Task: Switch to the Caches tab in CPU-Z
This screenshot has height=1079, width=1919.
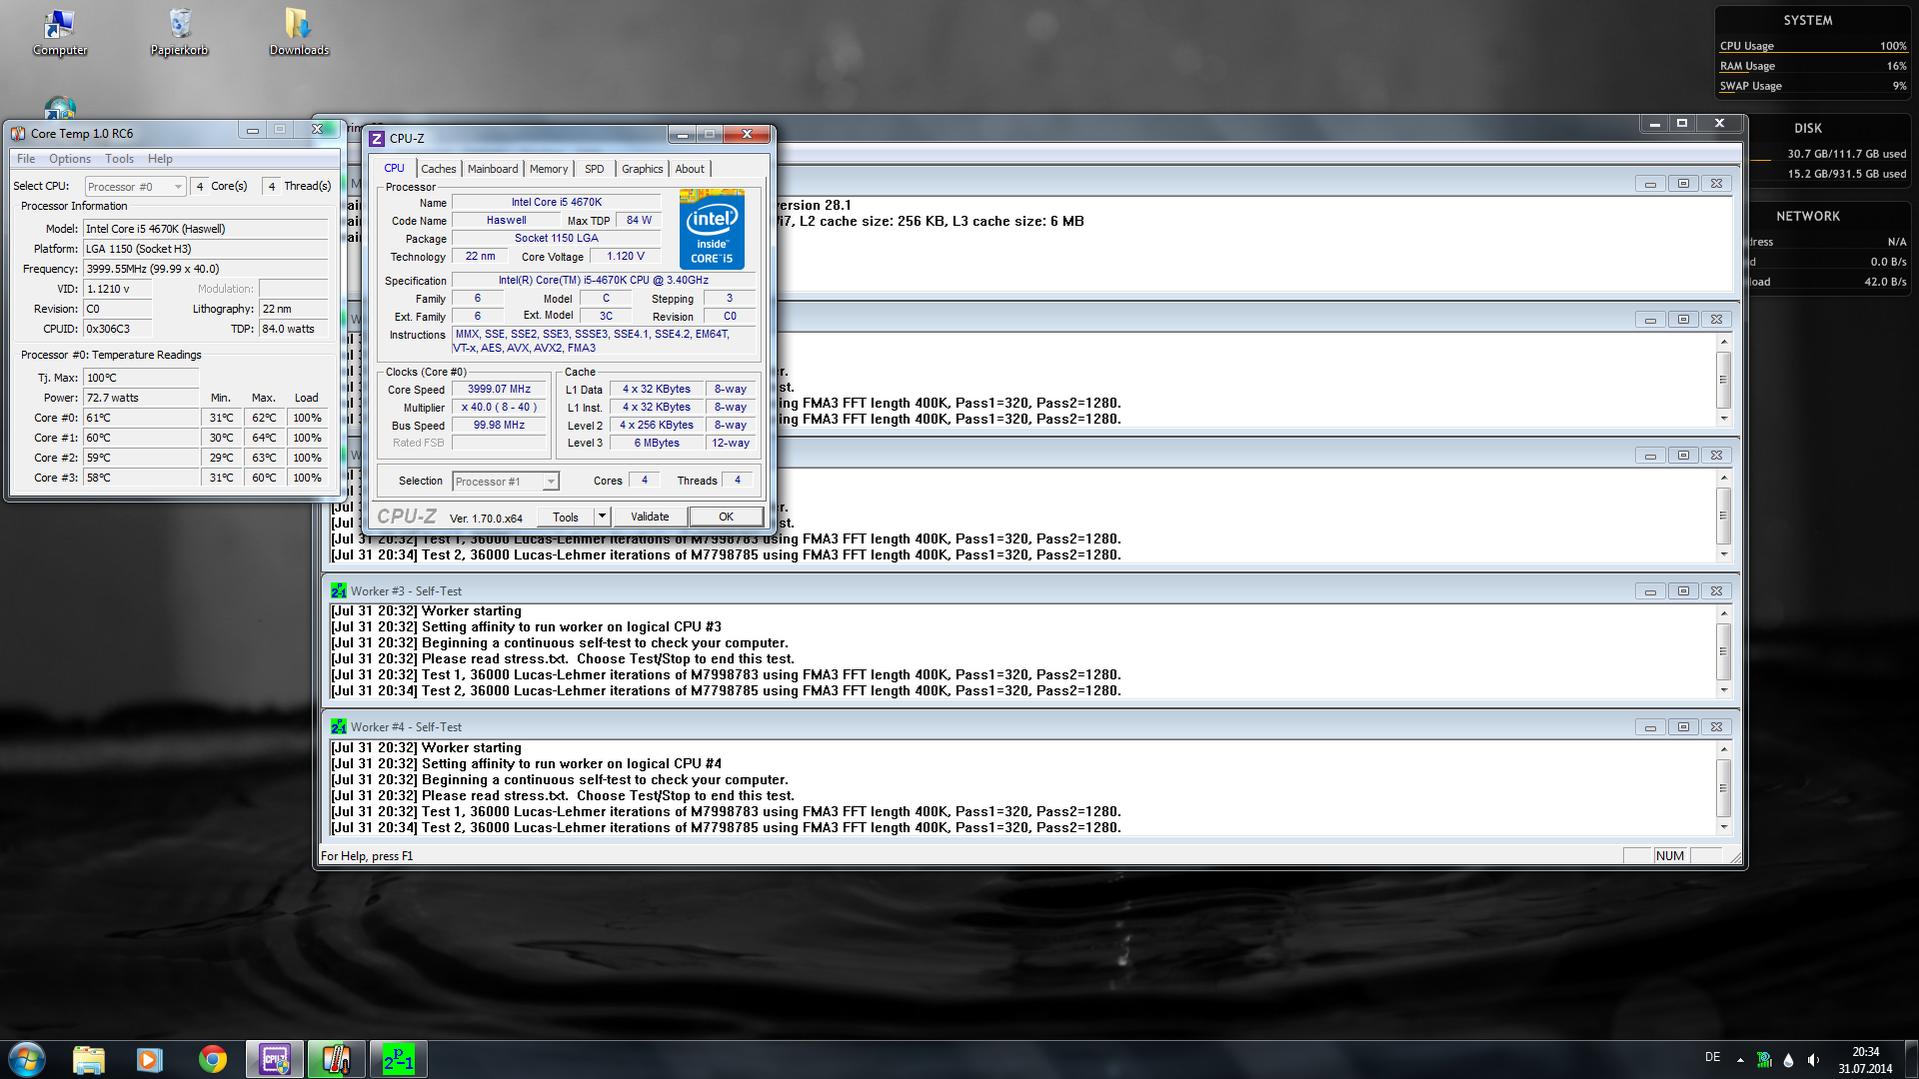Action: click(438, 169)
